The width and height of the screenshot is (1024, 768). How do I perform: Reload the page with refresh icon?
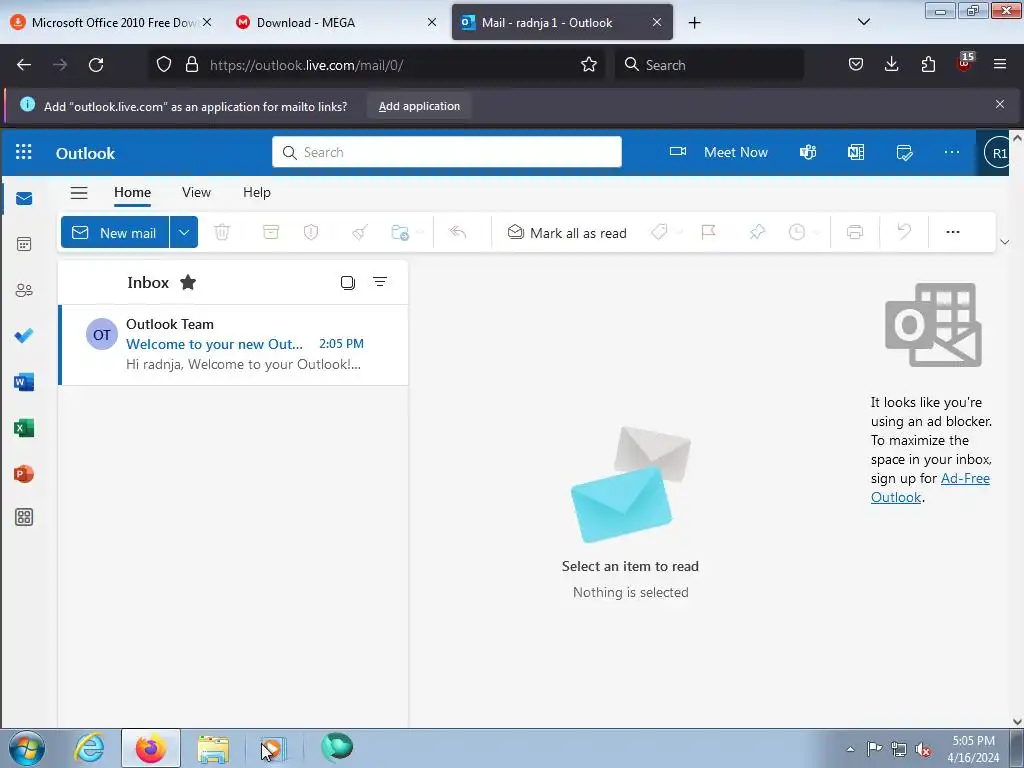[x=96, y=65]
